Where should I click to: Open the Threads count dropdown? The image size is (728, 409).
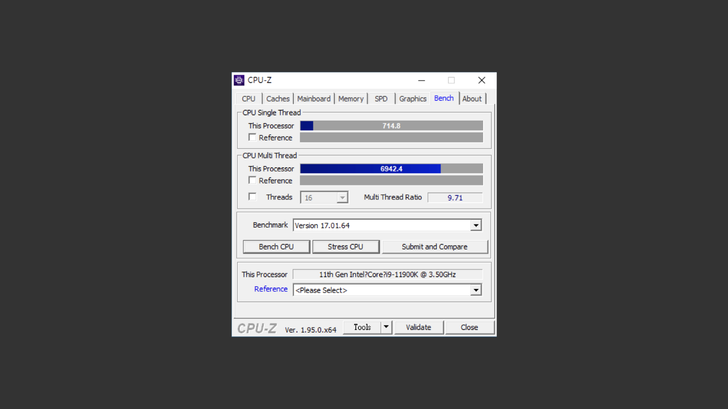pyautogui.click(x=342, y=198)
